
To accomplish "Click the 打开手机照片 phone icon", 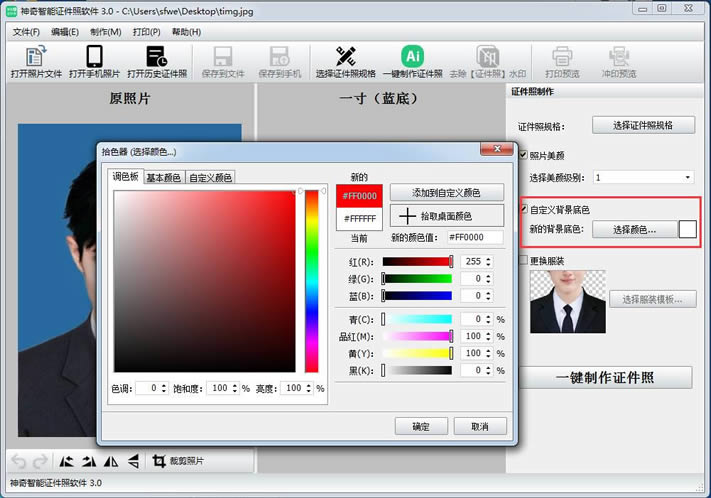I will pos(94,62).
